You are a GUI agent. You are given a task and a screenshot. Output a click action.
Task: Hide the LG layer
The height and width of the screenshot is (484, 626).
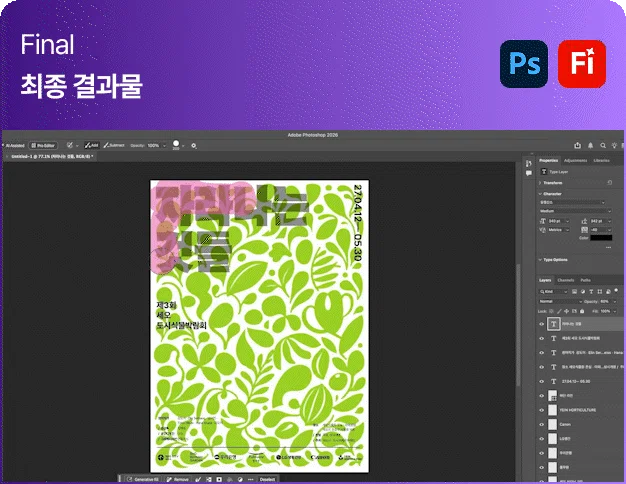click(542, 439)
